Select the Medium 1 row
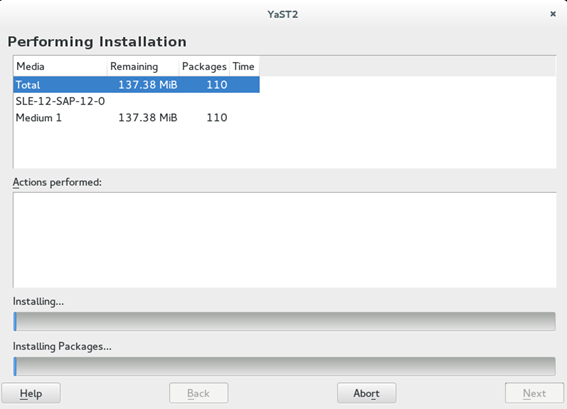 point(137,118)
